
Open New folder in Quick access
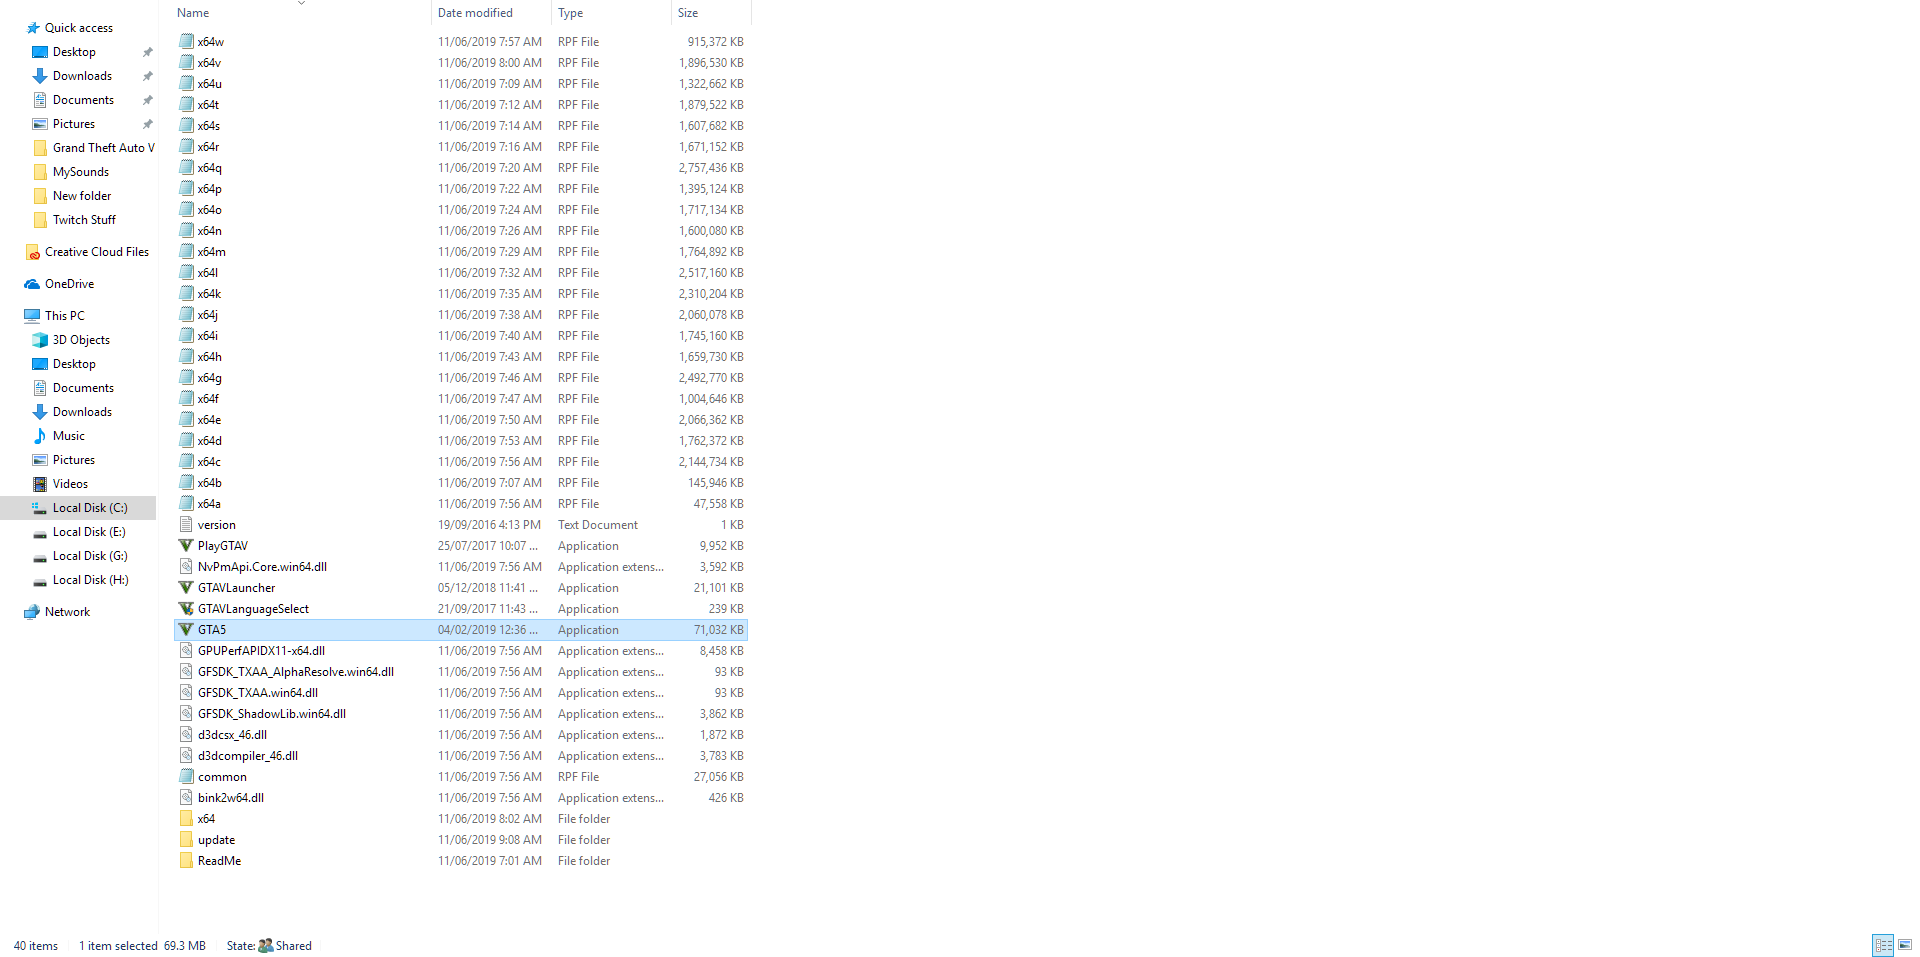82,196
